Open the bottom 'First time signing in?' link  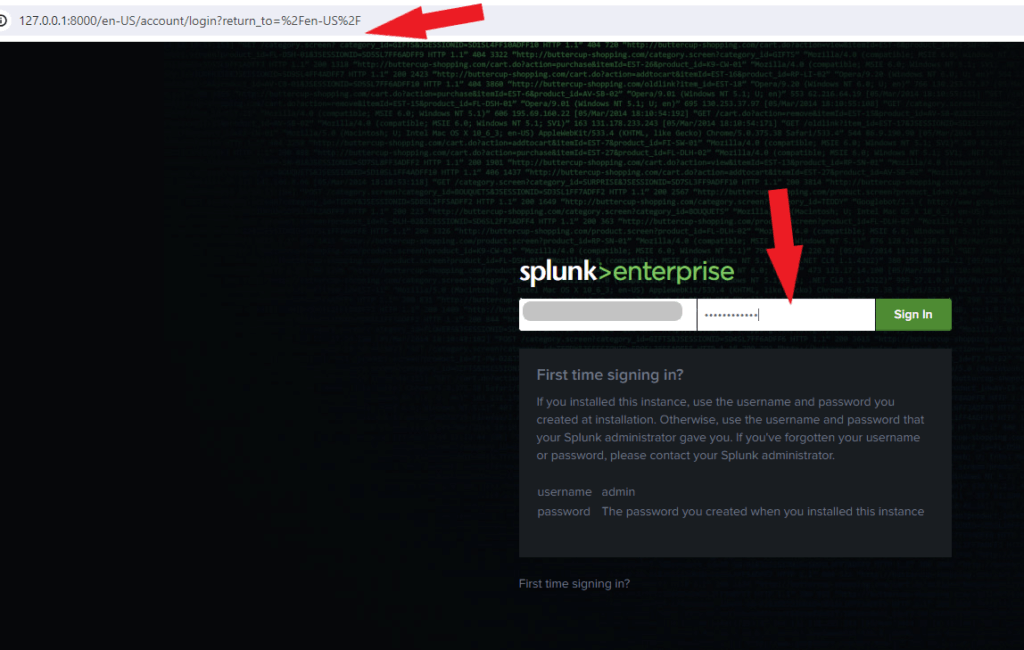pos(574,583)
